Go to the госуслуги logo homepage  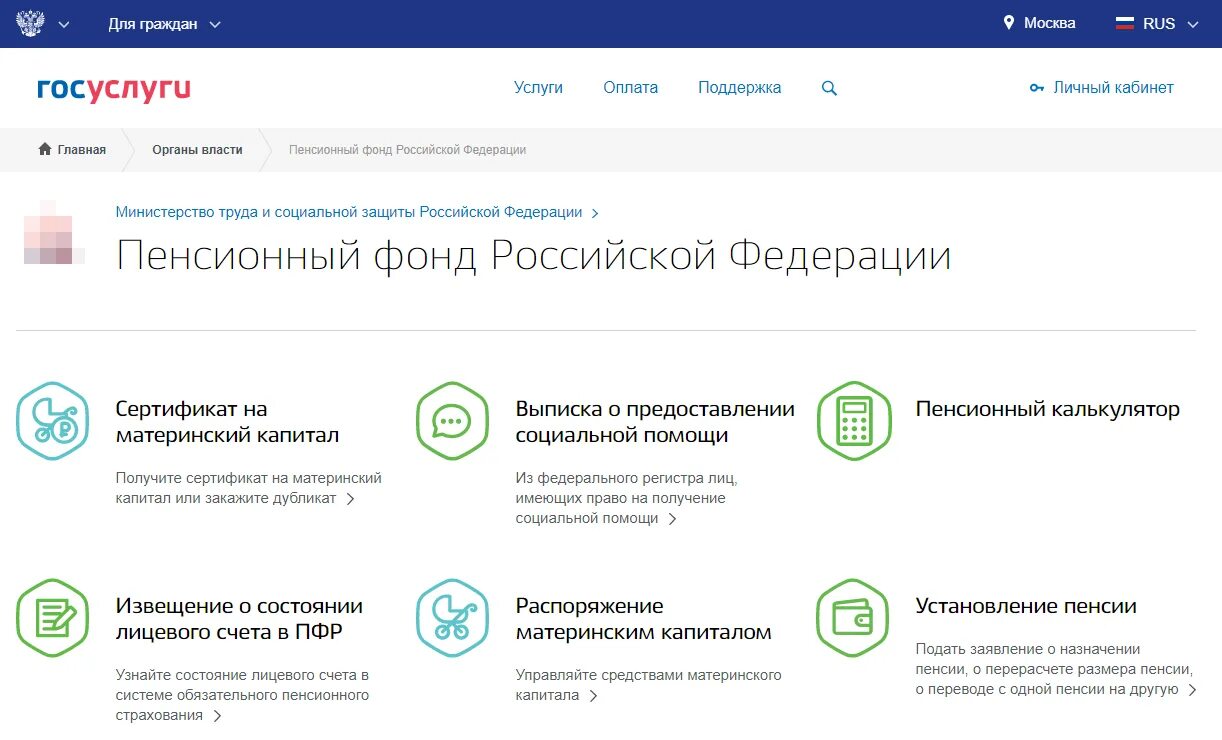(x=113, y=88)
